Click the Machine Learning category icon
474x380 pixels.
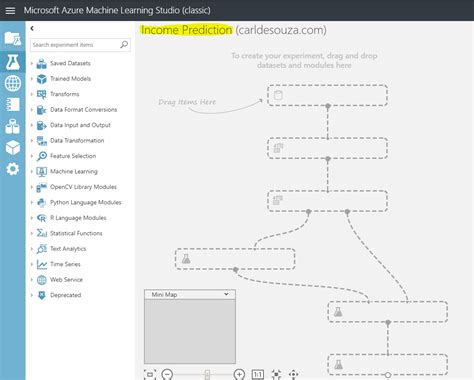41,172
